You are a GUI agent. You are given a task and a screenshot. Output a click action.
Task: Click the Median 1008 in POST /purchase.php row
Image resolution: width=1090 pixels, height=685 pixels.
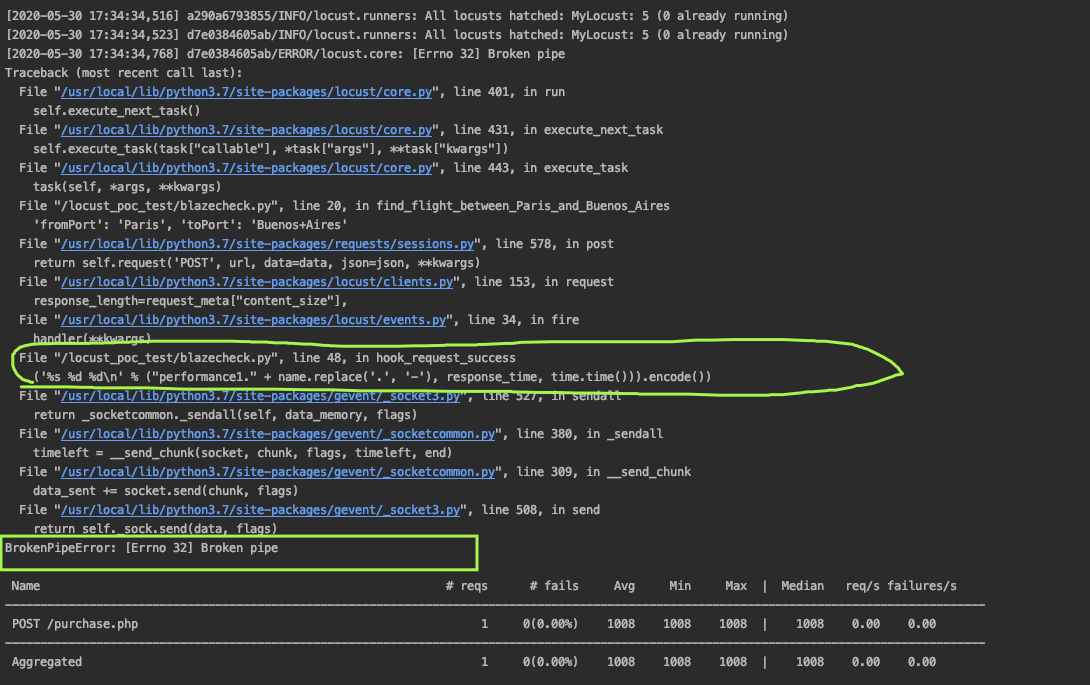(810, 624)
